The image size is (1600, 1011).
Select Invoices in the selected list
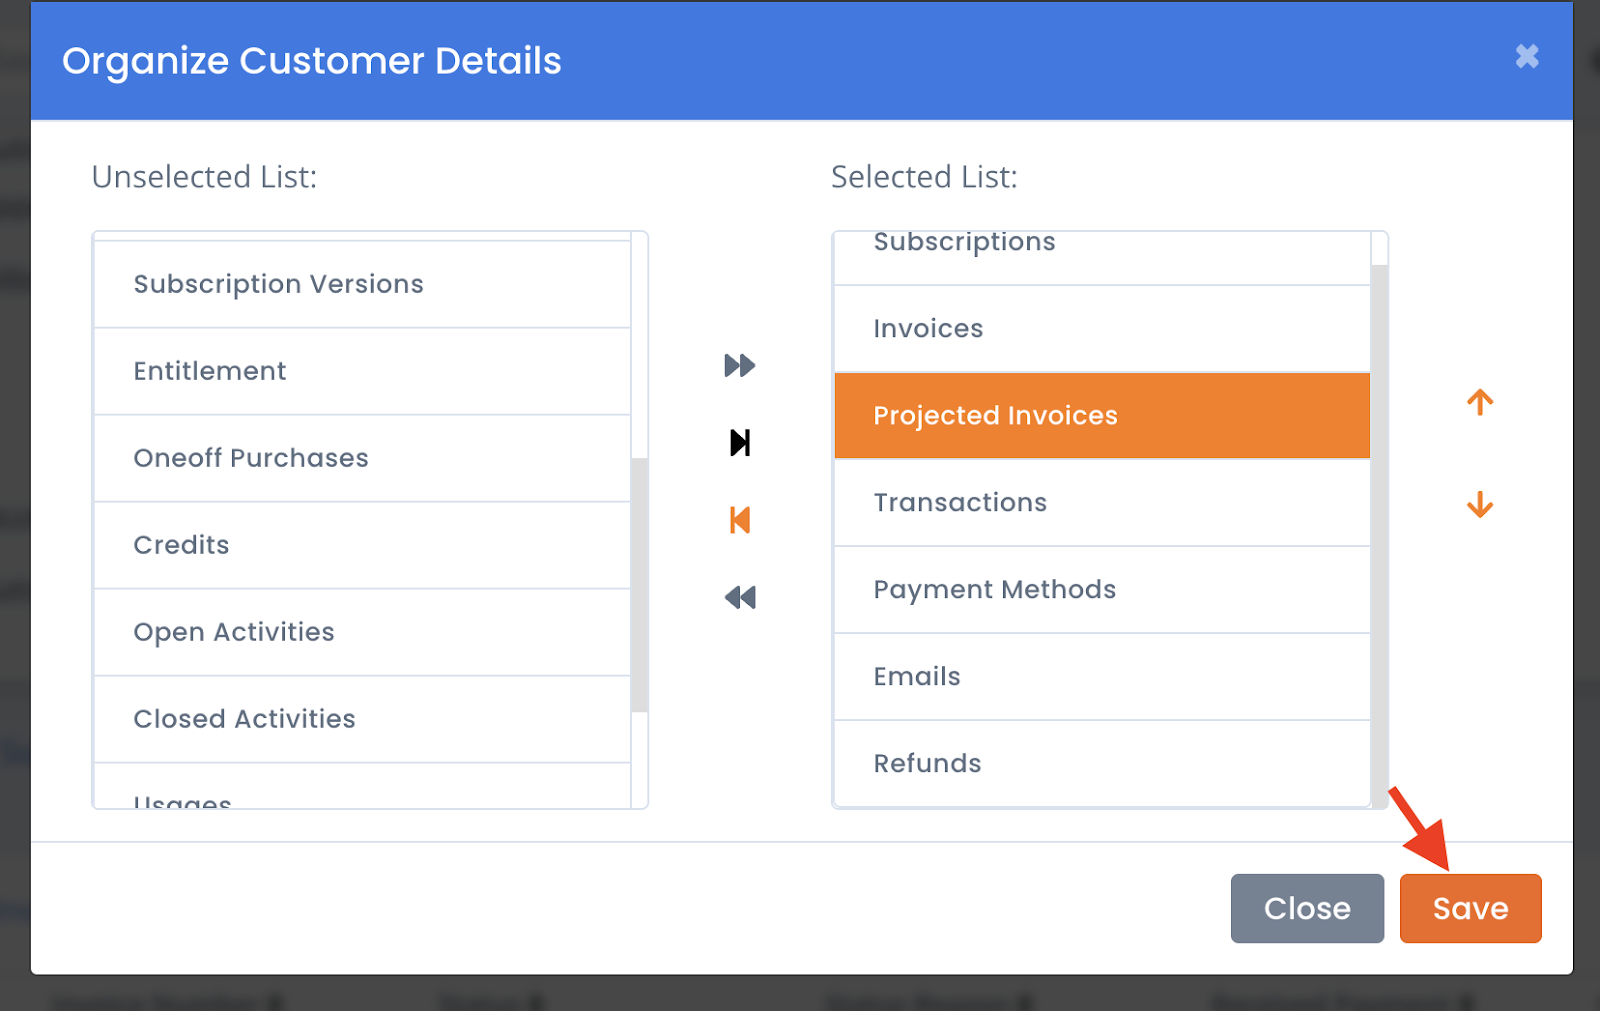tap(1102, 329)
